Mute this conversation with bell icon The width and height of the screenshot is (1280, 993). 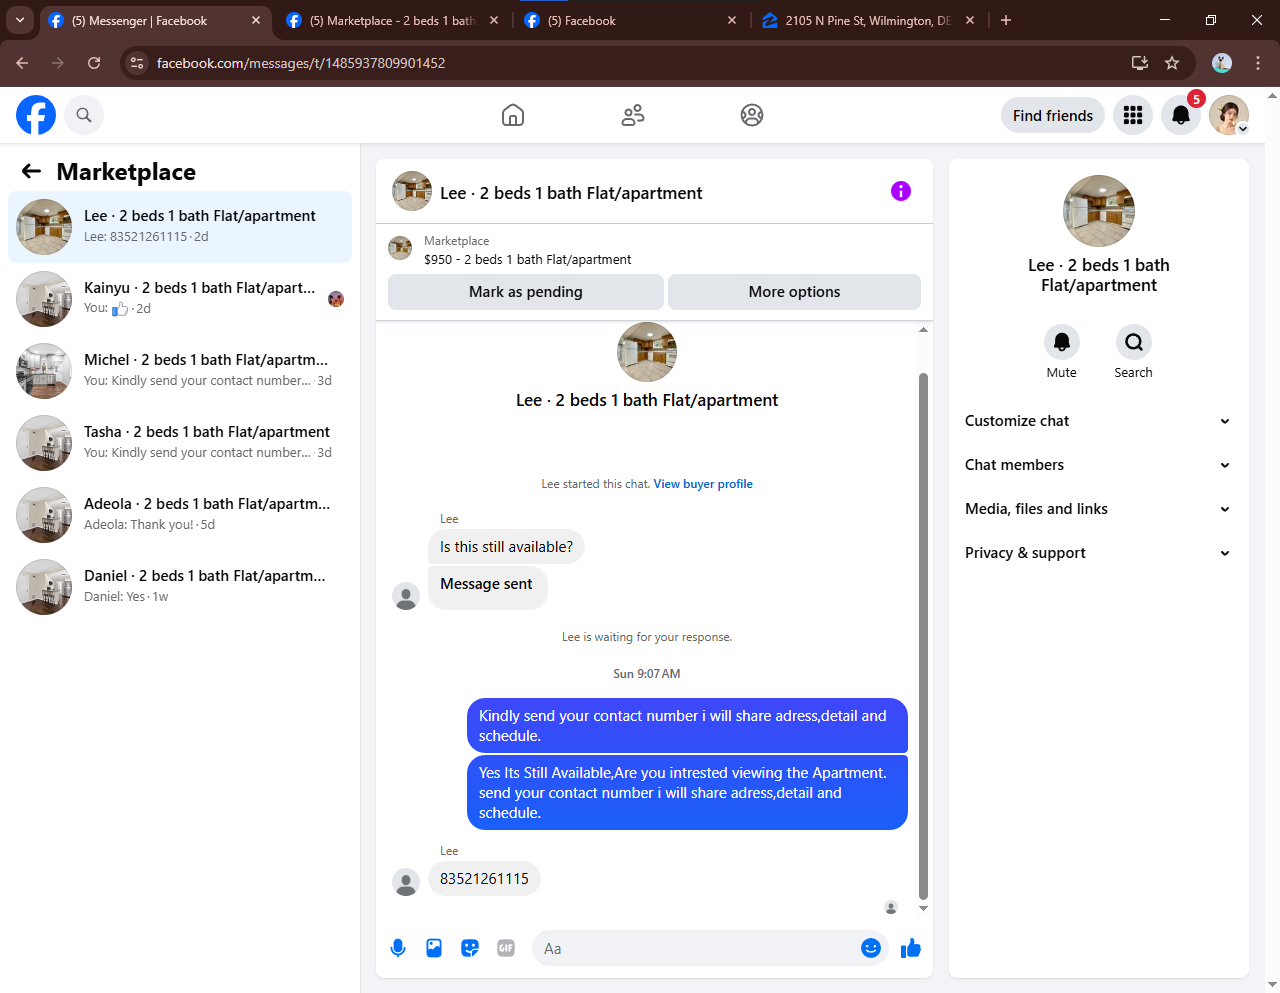click(x=1062, y=342)
